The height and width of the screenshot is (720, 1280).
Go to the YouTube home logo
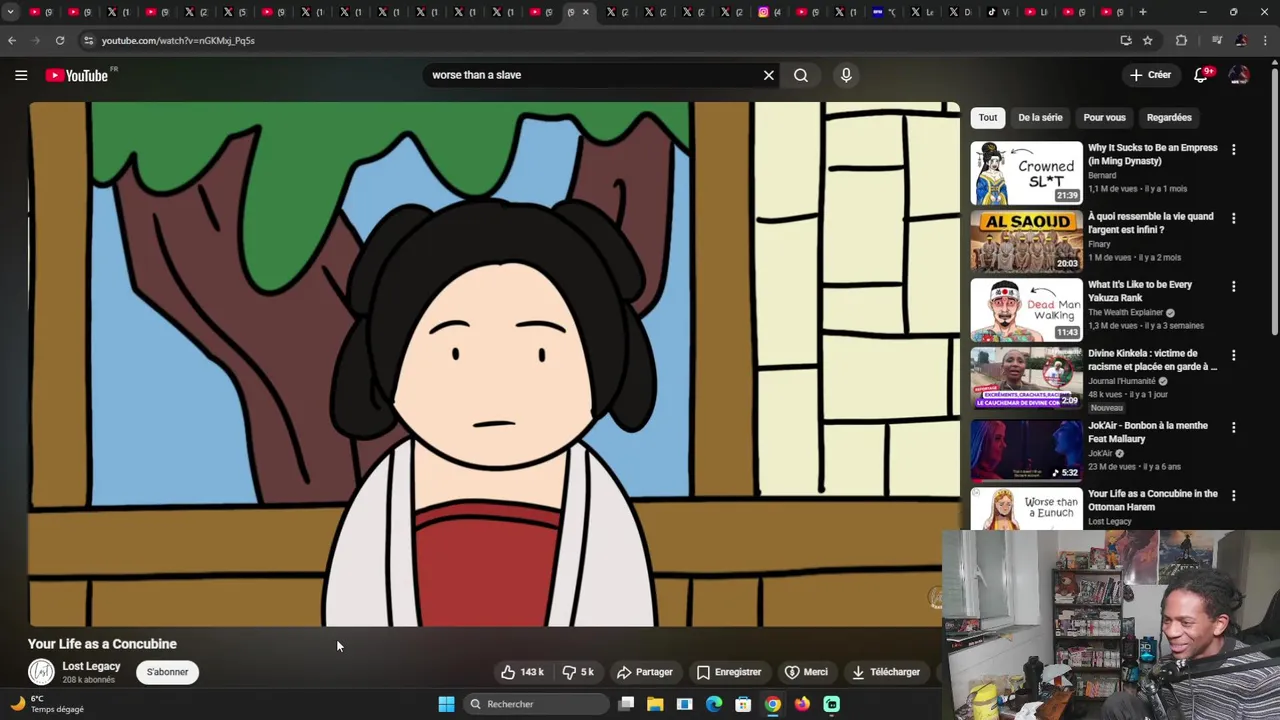click(x=77, y=75)
